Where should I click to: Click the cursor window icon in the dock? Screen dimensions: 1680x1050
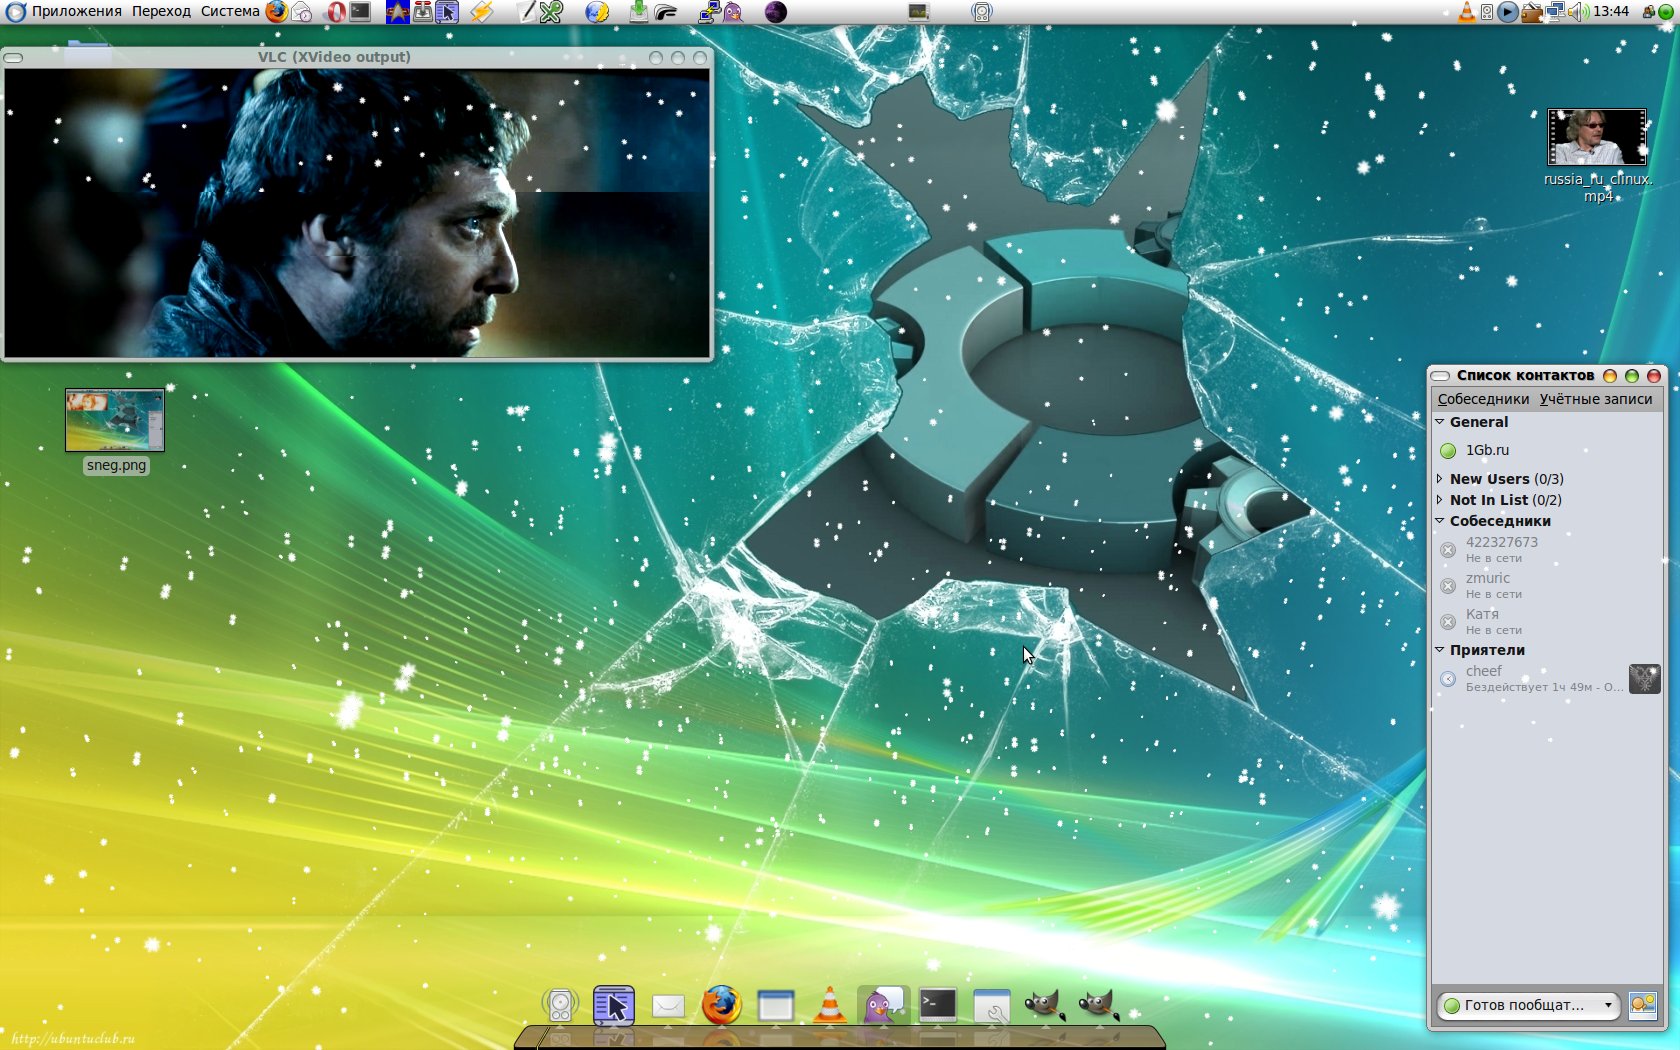[614, 1005]
